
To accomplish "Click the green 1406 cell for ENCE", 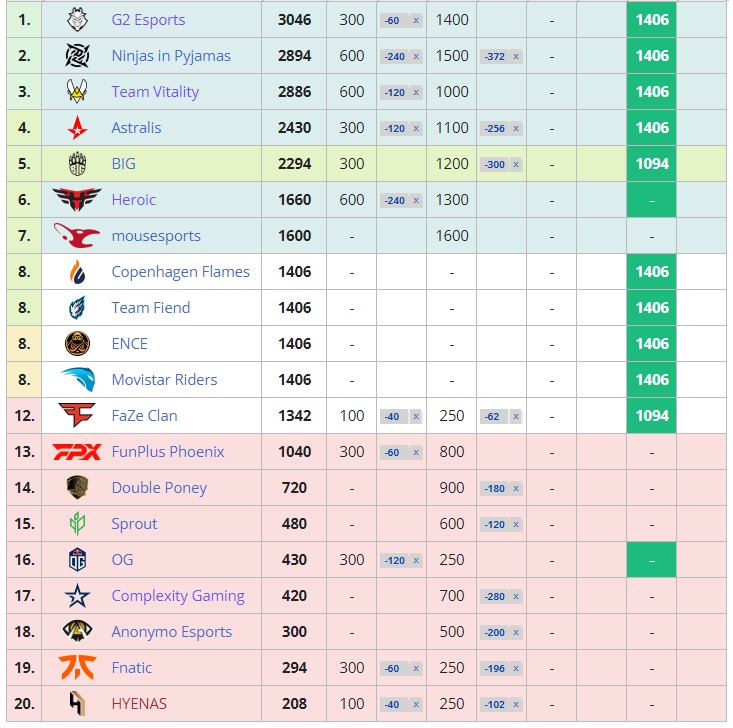I will (x=652, y=344).
